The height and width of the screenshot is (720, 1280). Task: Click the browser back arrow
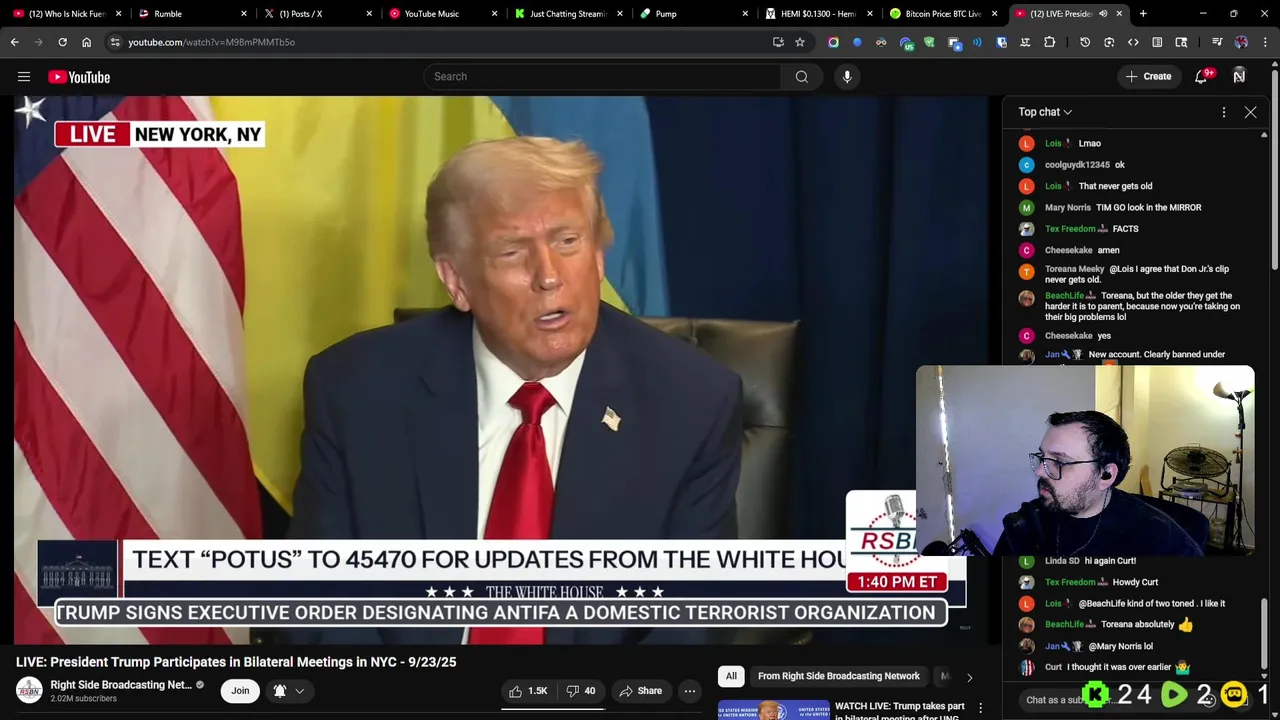point(15,42)
